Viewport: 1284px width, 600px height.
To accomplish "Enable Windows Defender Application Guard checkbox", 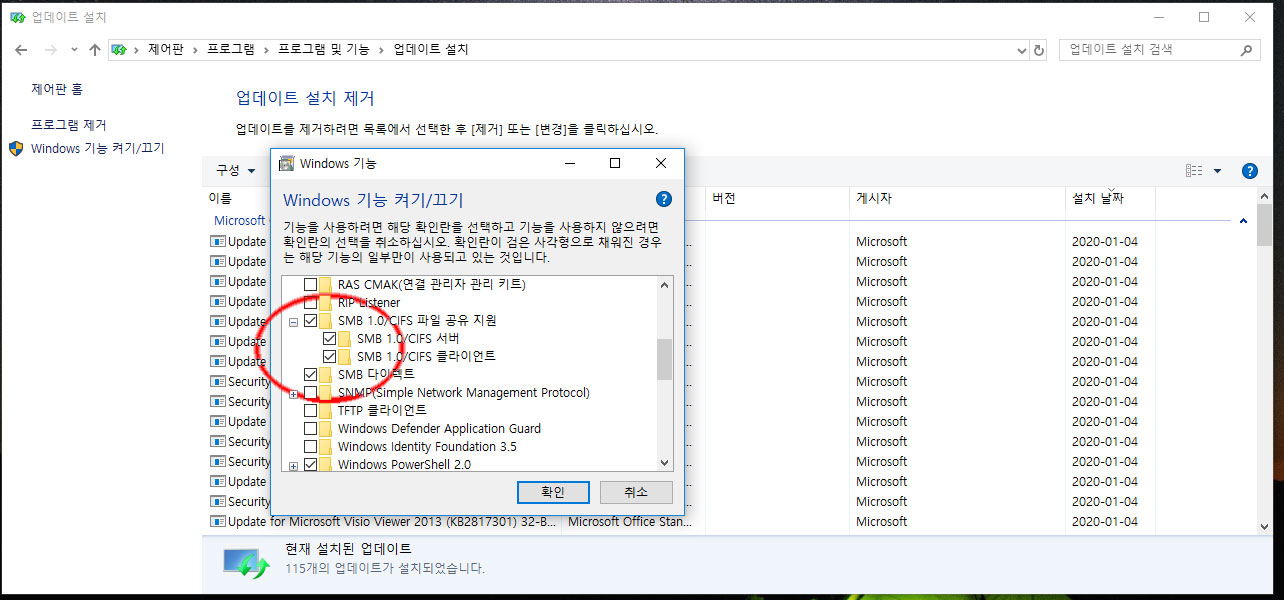I will coord(310,429).
